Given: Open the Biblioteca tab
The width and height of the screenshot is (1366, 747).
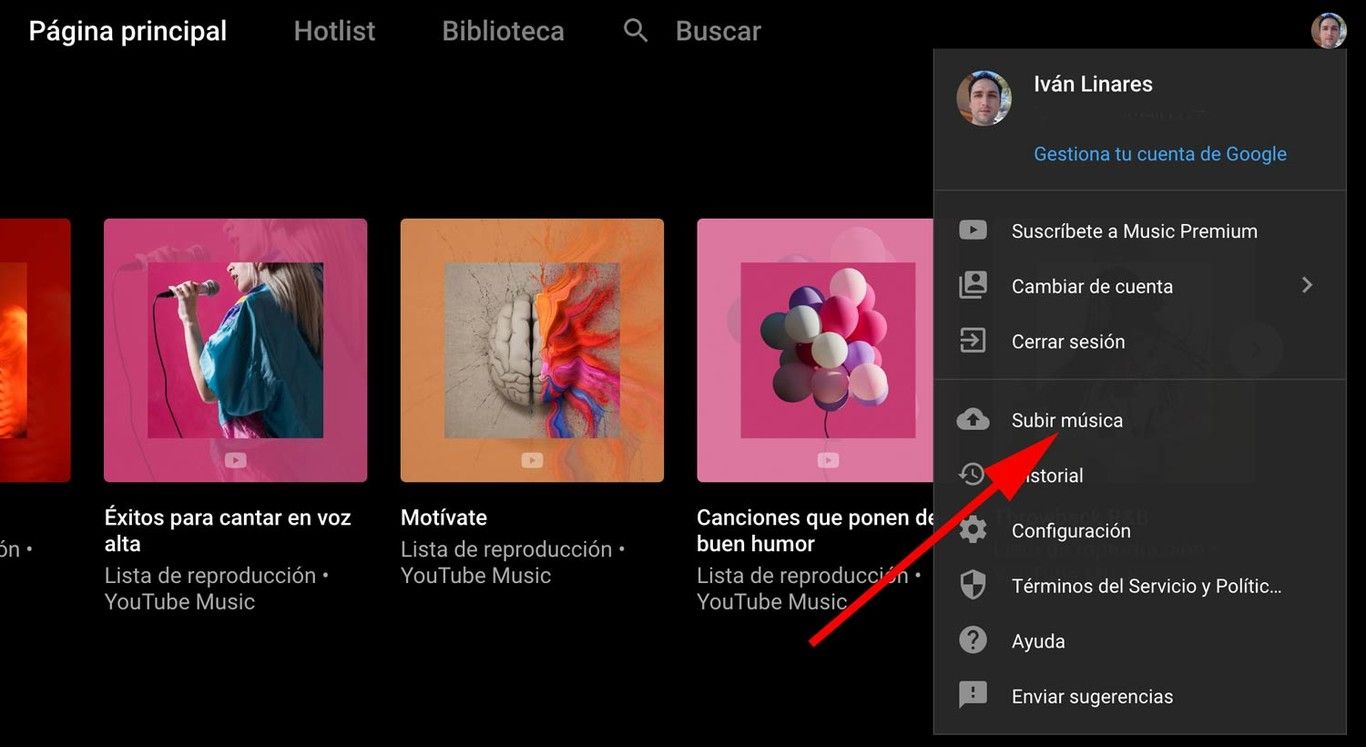Looking at the screenshot, I should (503, 31).
